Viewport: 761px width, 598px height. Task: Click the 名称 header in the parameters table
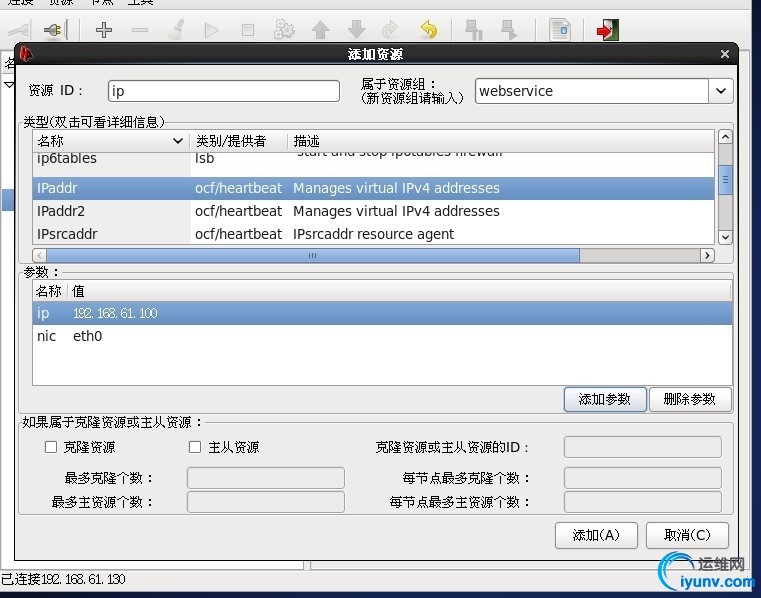coord(49,291)
